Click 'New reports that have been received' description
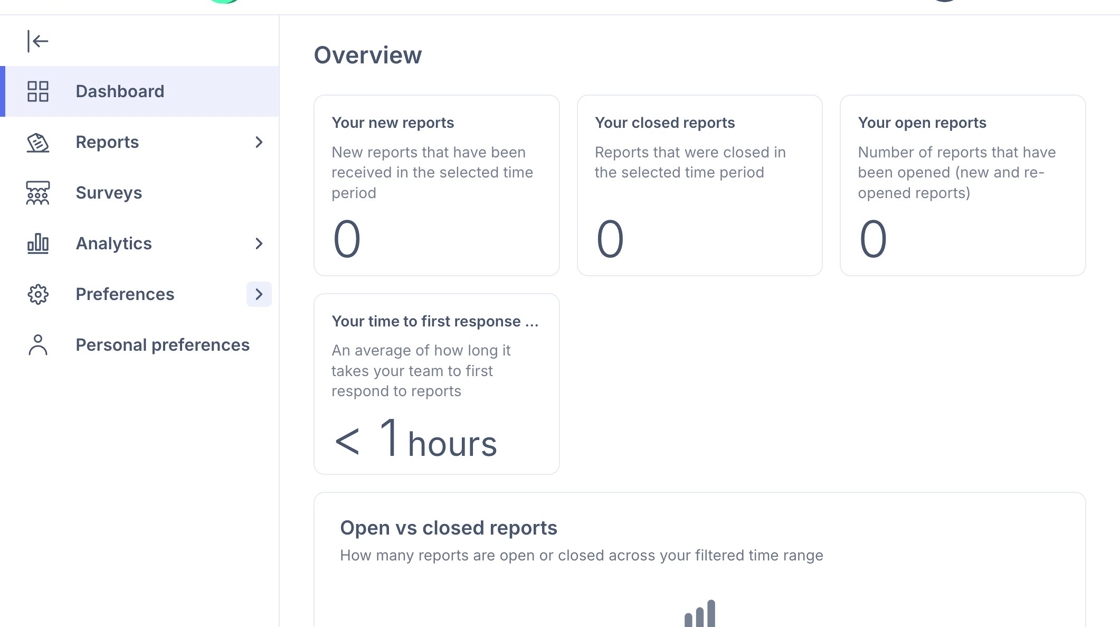 click(x=432, y=173)
